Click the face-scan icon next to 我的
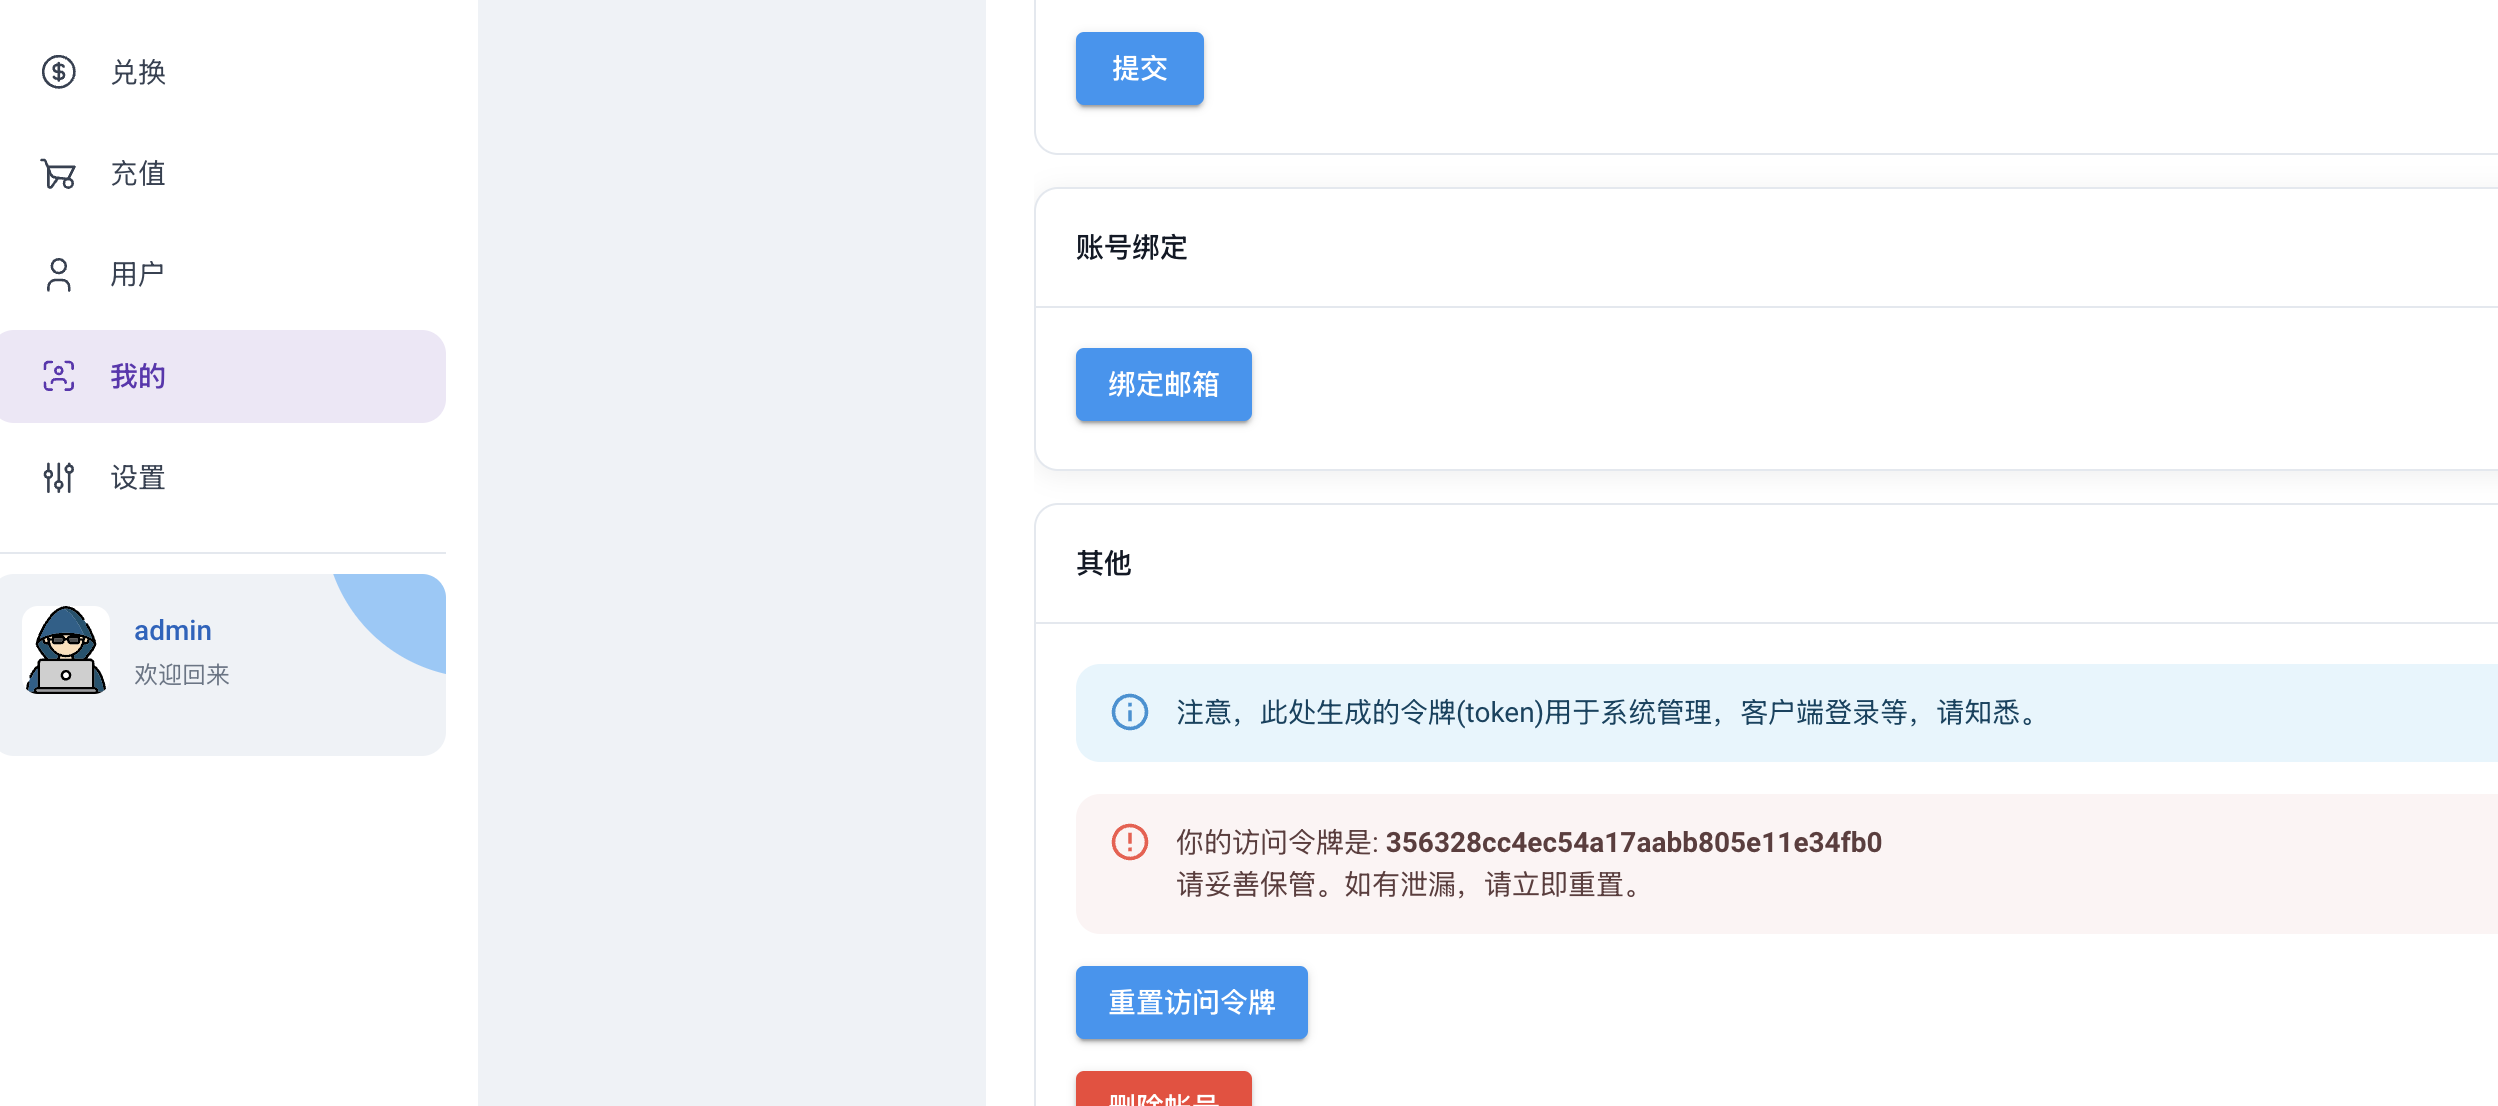 59,376
